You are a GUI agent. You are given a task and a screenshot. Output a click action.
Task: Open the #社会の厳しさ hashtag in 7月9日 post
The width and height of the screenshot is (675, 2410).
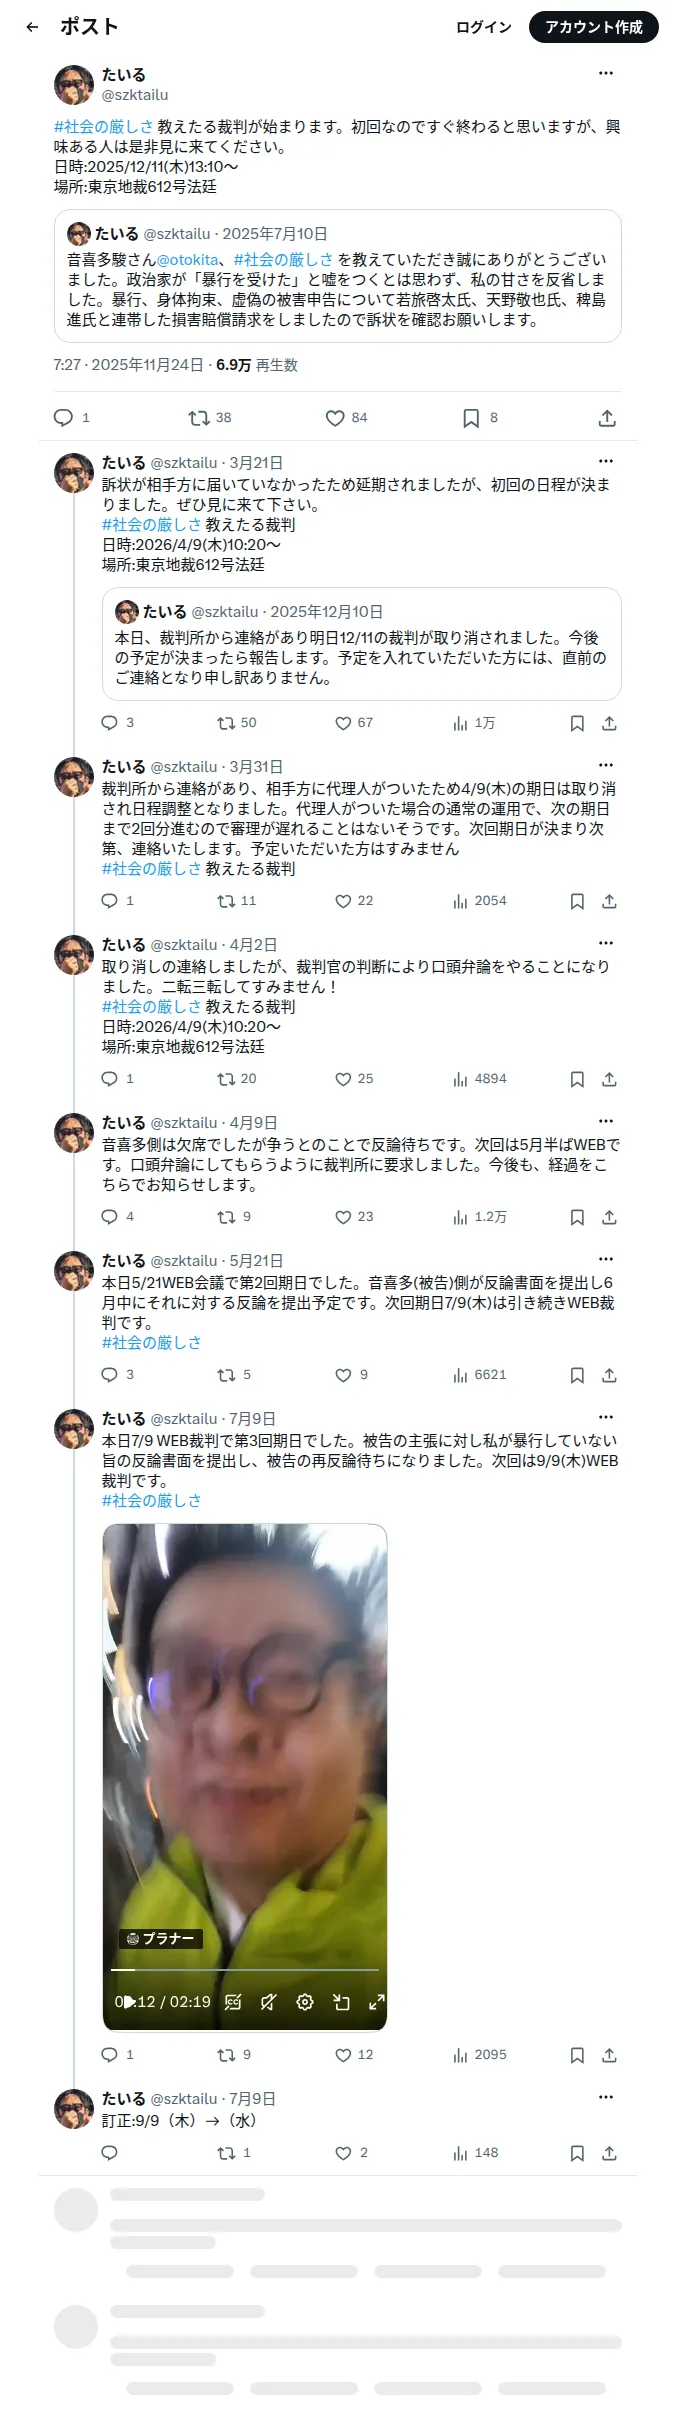[151, 1501]
